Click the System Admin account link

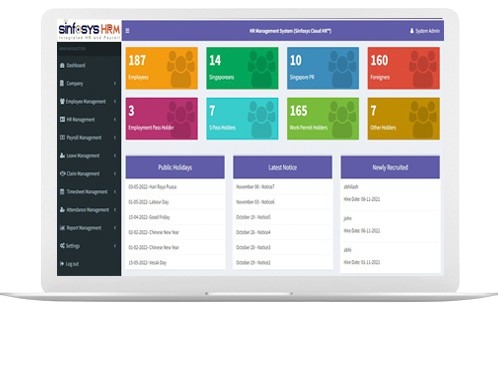pos(425,31)
